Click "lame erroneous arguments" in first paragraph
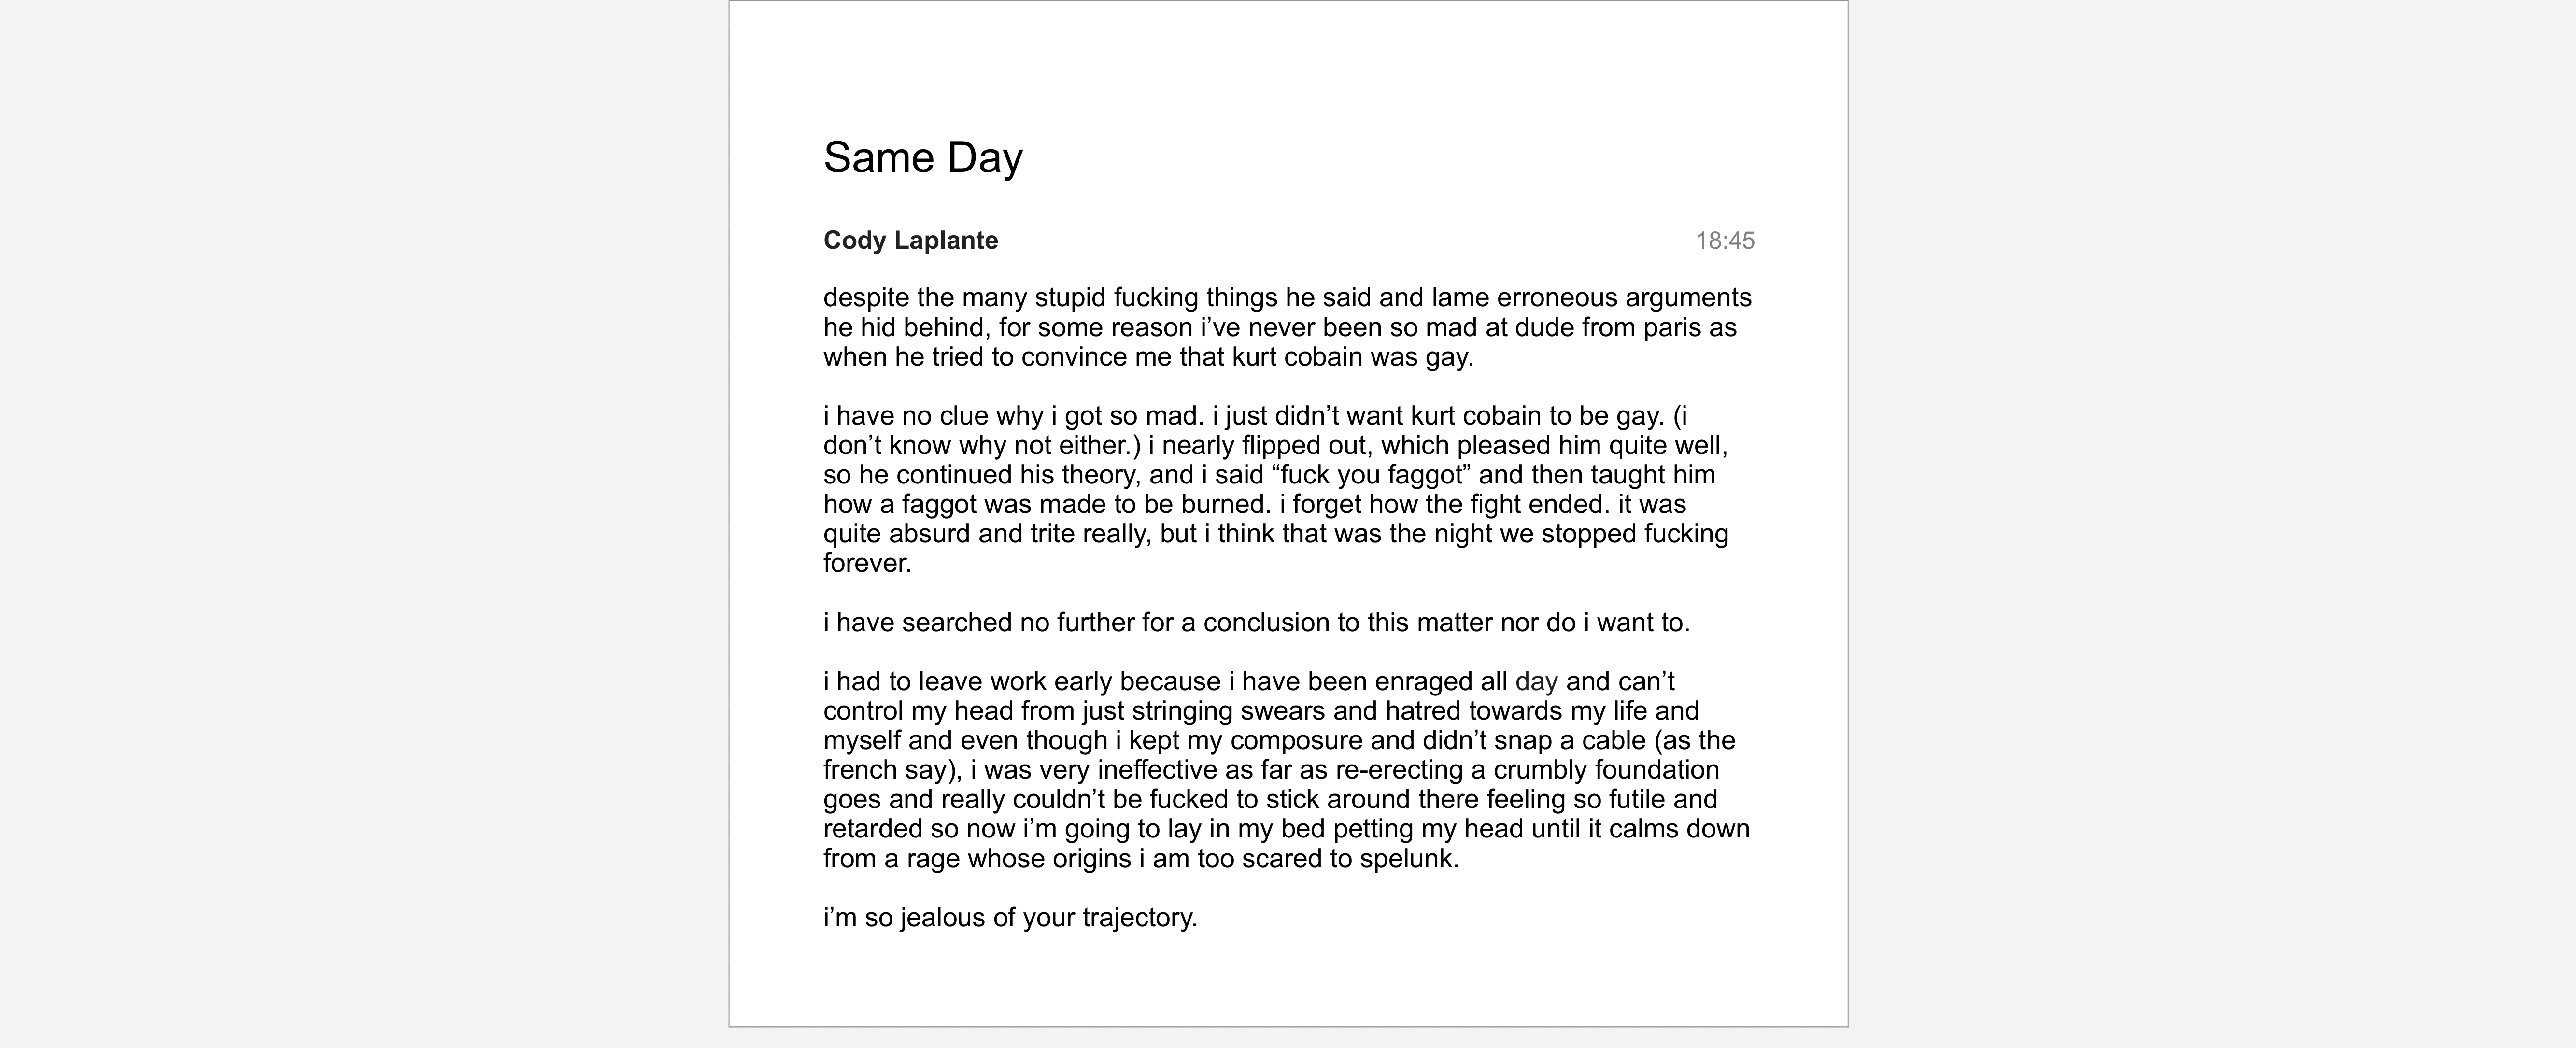 pyautogui.click(x=1591, y=297)
